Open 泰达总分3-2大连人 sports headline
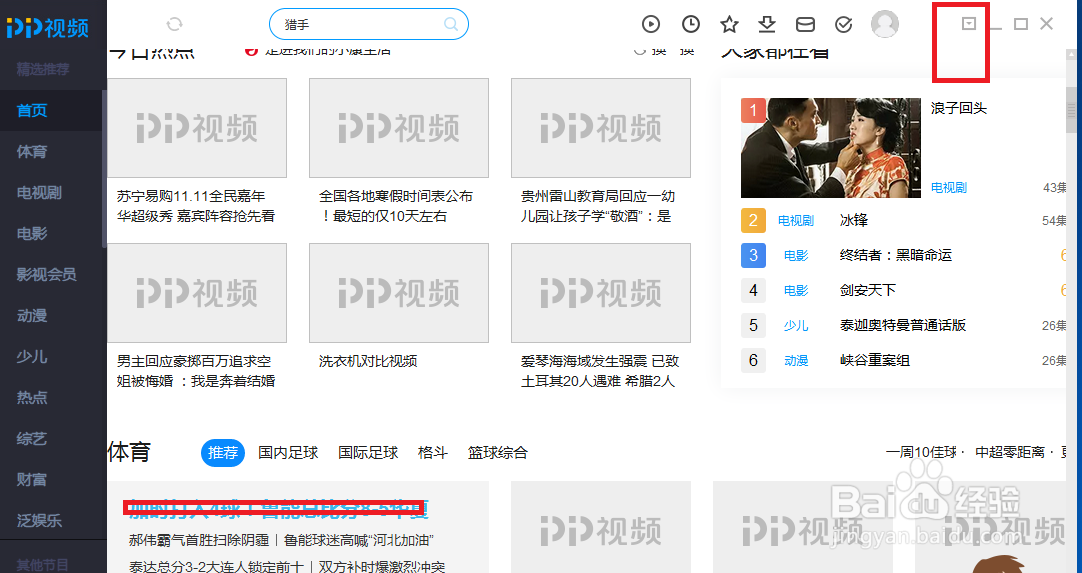 [286, 567]
